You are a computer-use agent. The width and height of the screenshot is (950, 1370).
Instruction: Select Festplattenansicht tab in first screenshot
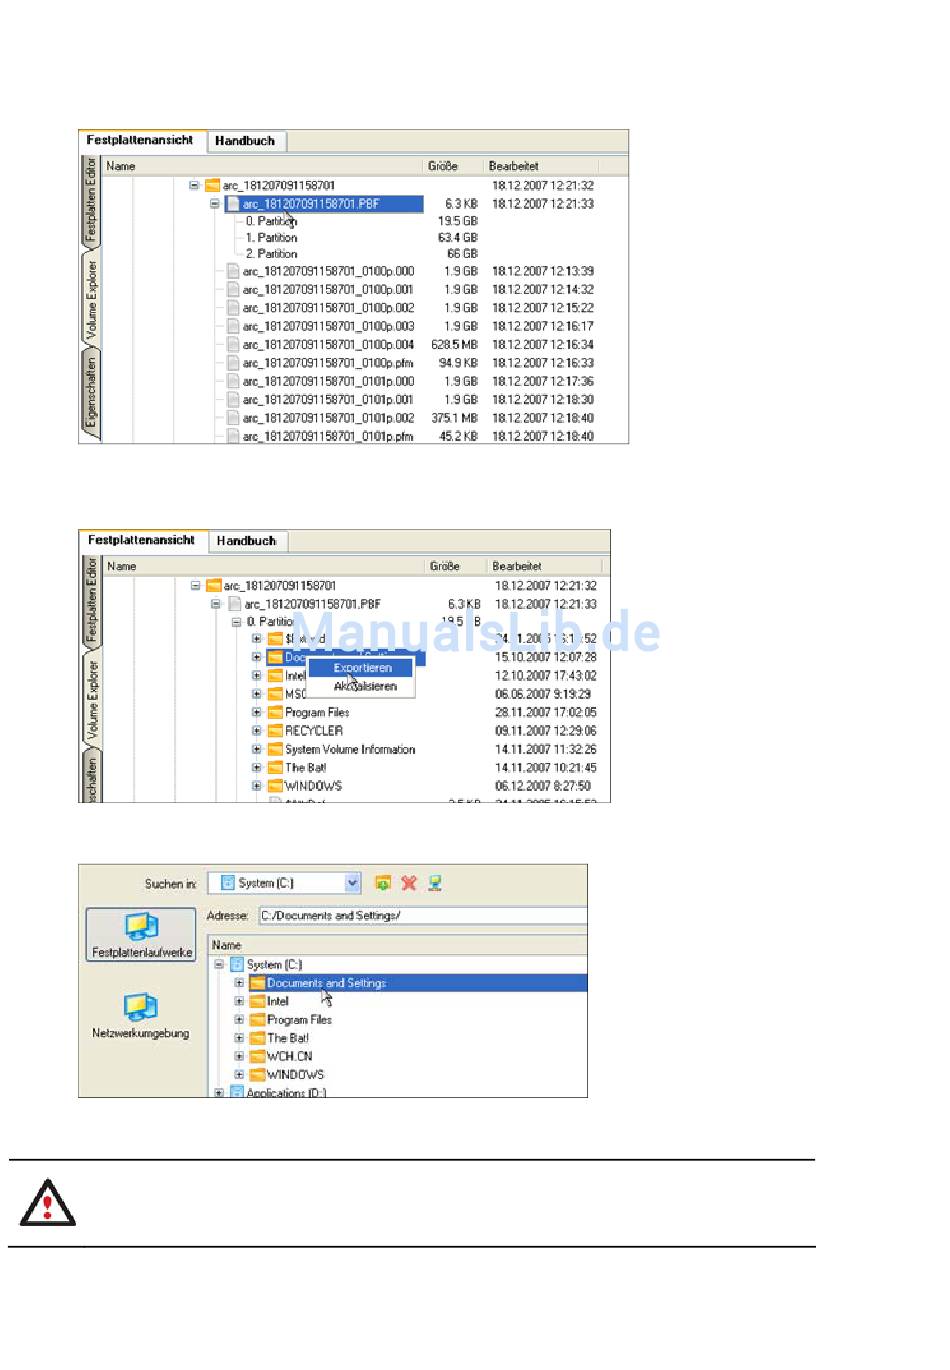point(140,140)
